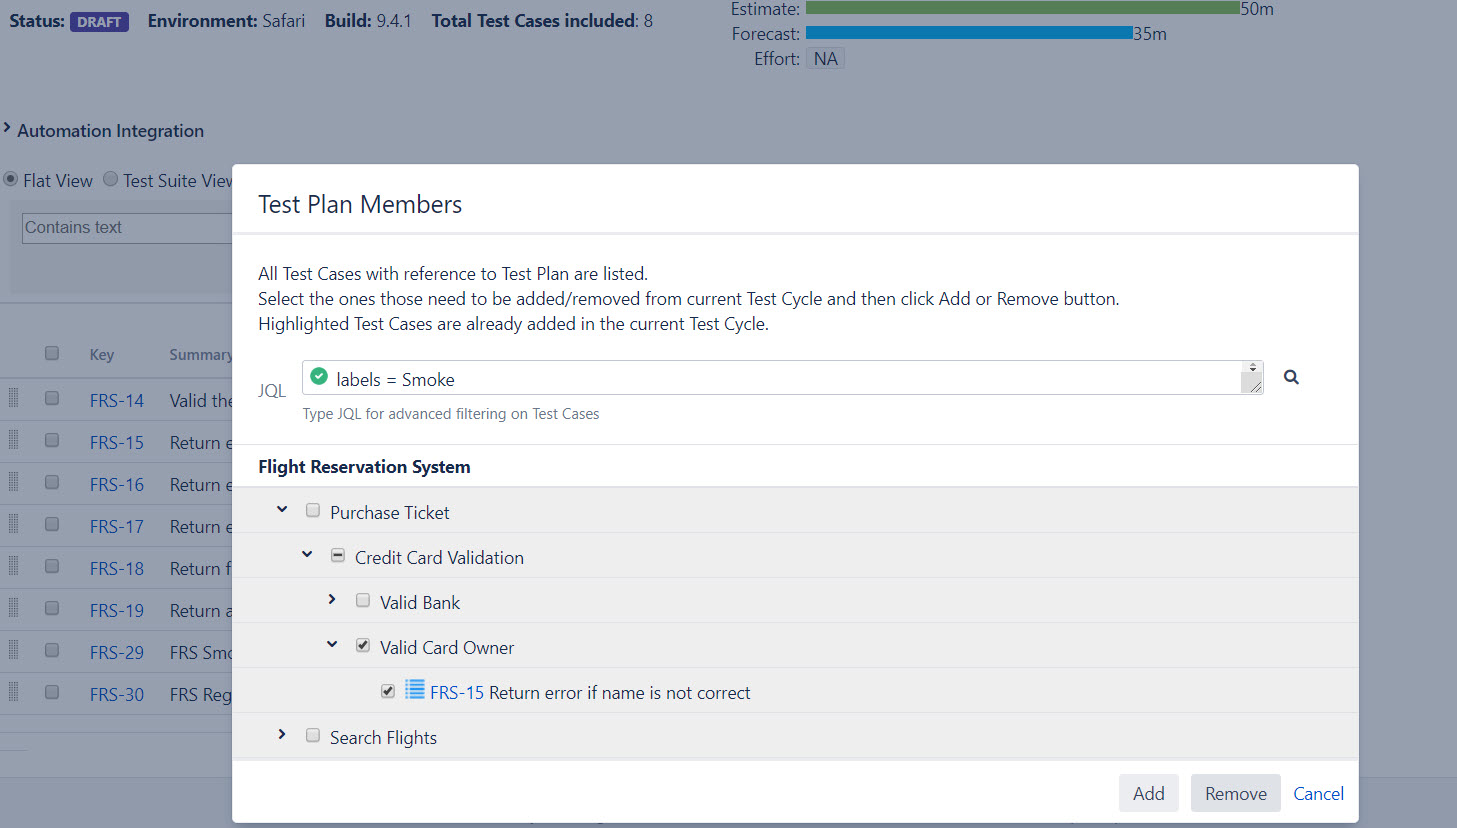The width and height of the screenshot is (1457, 828).
Task: Click the drag handle of the FRS-19 row
Action: 14,608
